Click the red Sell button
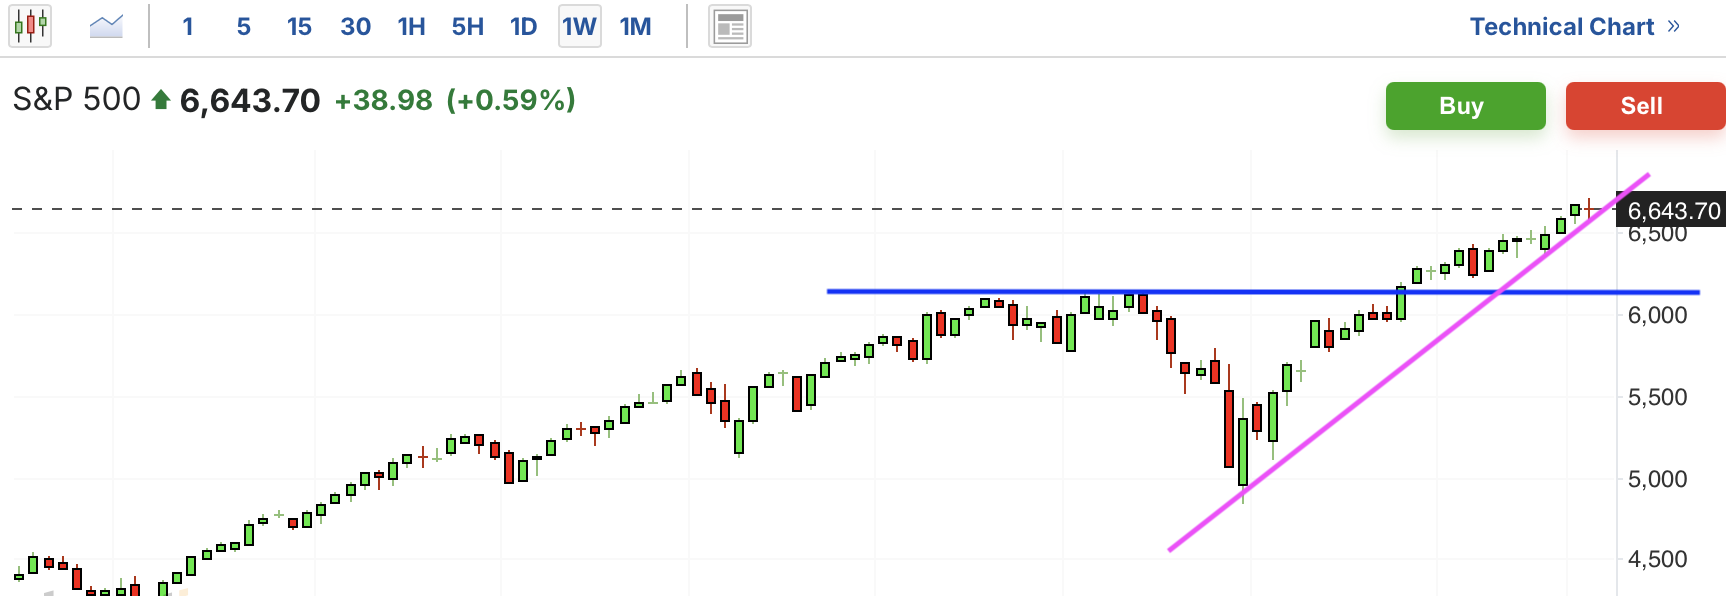 point(1645,106)
